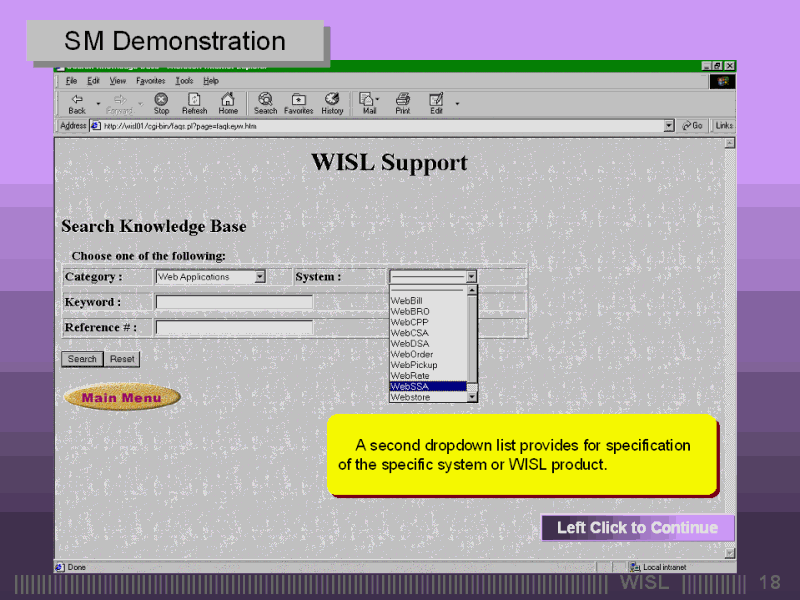Open the Favorites toolbar icon
Screen dimensions: 800x600
point(298,101)
